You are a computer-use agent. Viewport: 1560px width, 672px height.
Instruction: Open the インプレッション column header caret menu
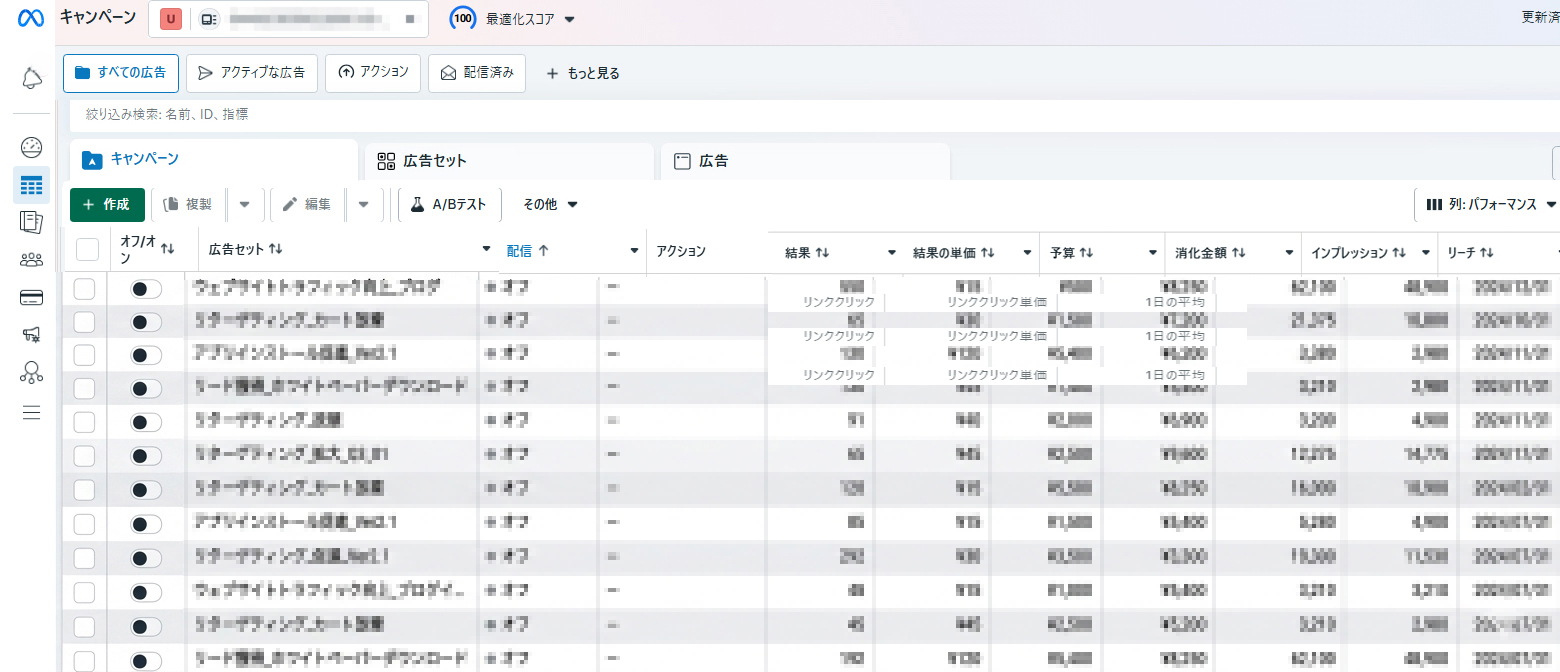click(1425, 253)
